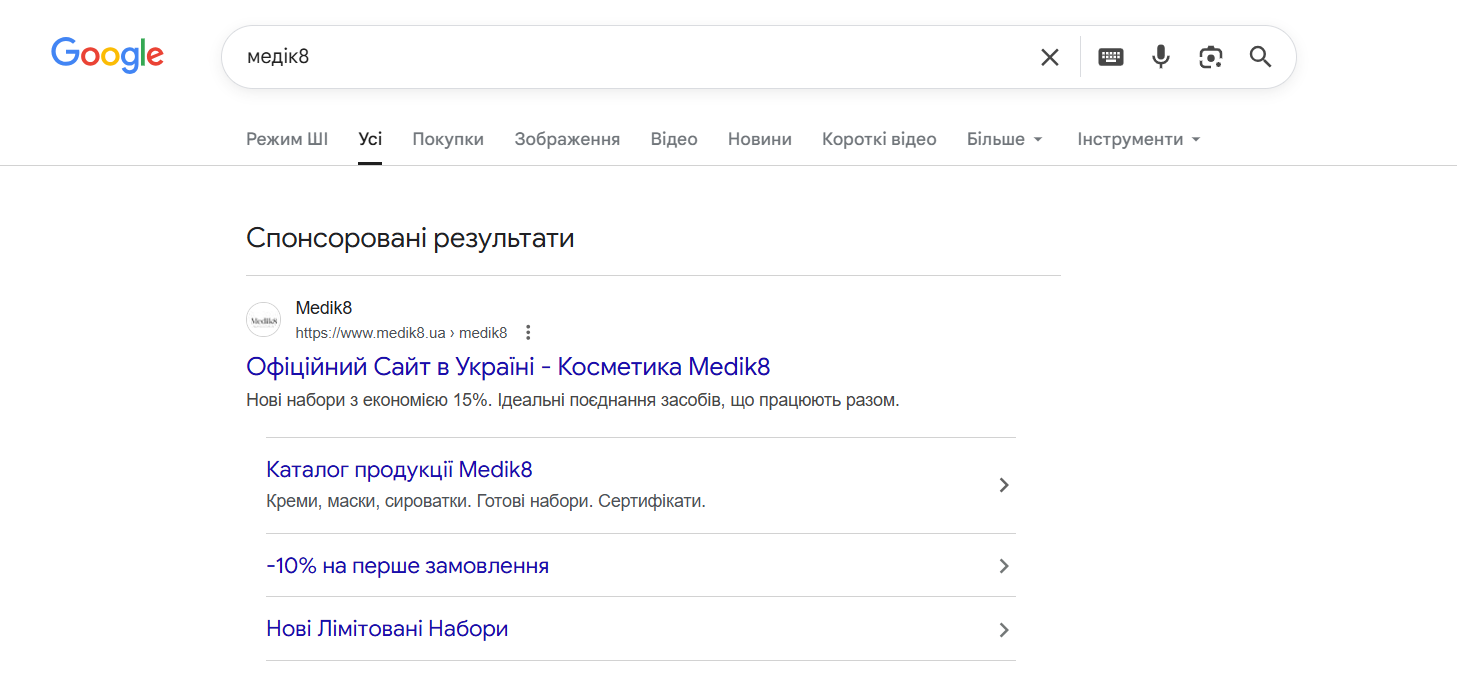This screenshot has width=1457, height=685.
Task: Open the three-dot menu next to the medik8.ua URL
Action: pos(529,333)
